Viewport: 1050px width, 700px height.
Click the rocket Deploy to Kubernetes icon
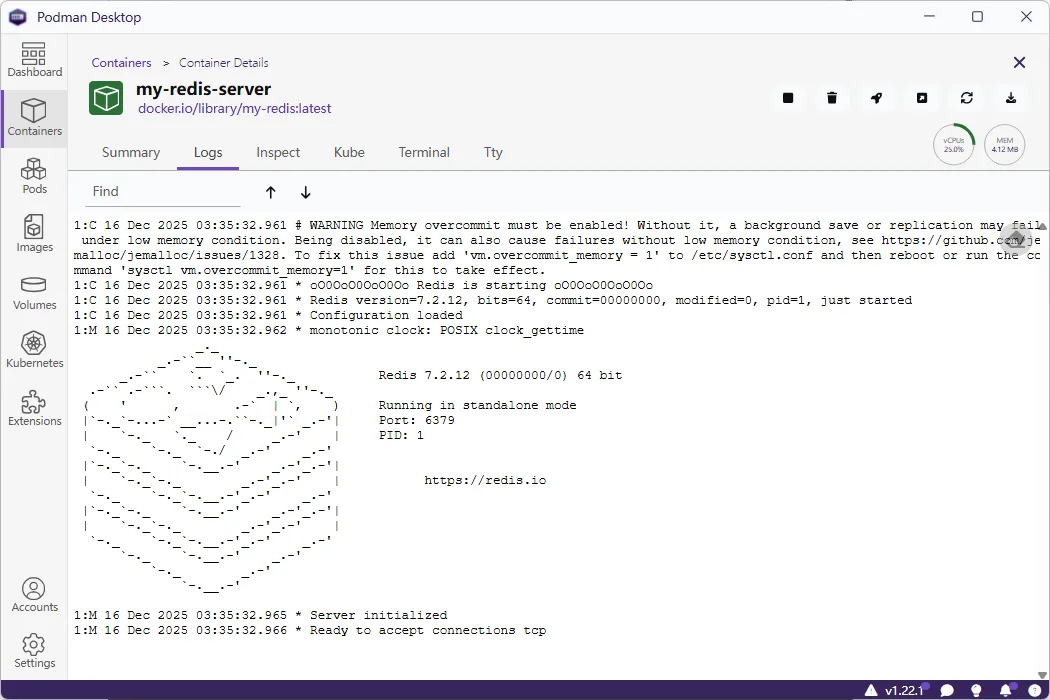[876, 98]
